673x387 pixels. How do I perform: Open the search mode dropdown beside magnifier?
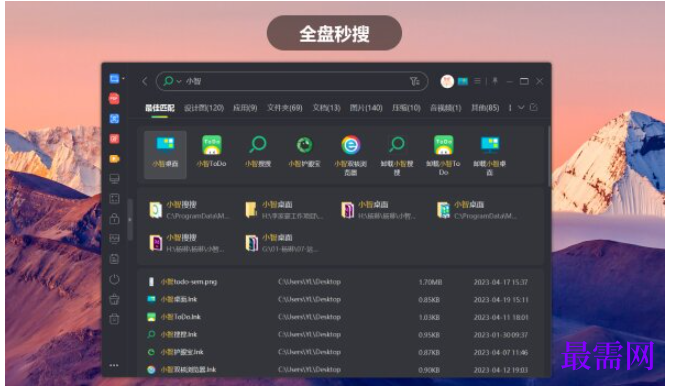pos(179,81)
